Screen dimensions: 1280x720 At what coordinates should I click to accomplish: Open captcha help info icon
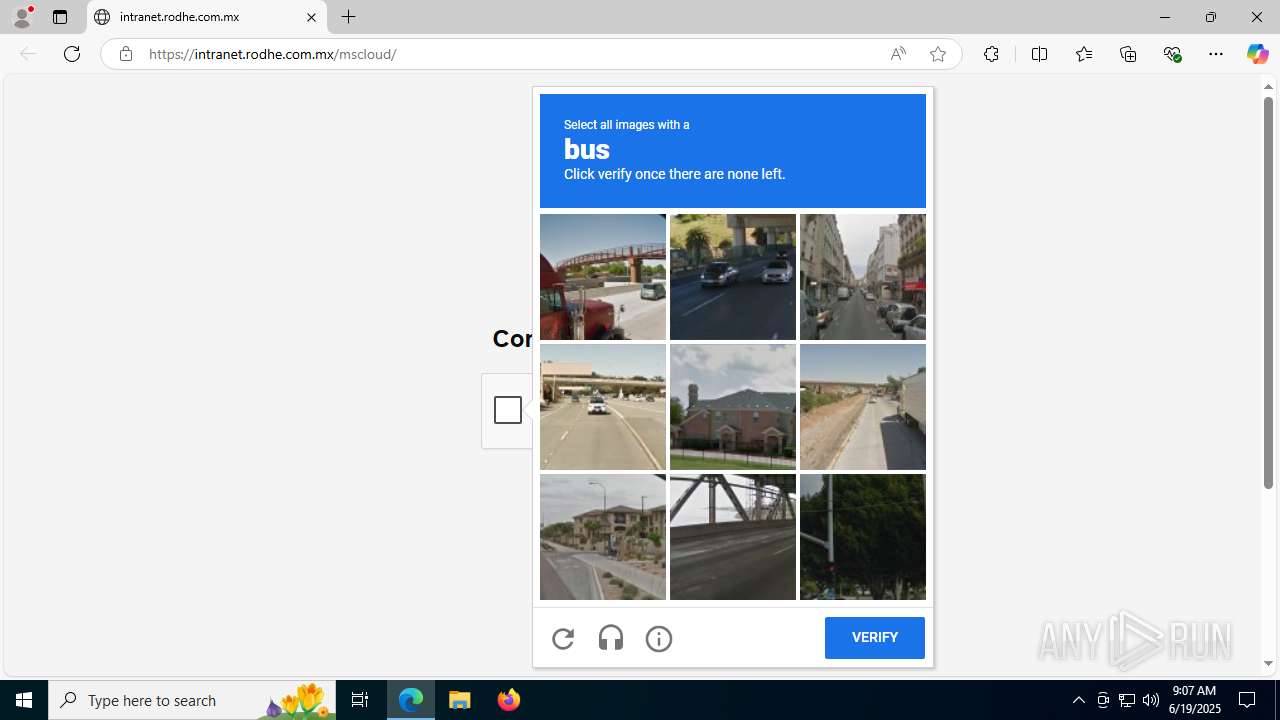click(x=659, y=638)
